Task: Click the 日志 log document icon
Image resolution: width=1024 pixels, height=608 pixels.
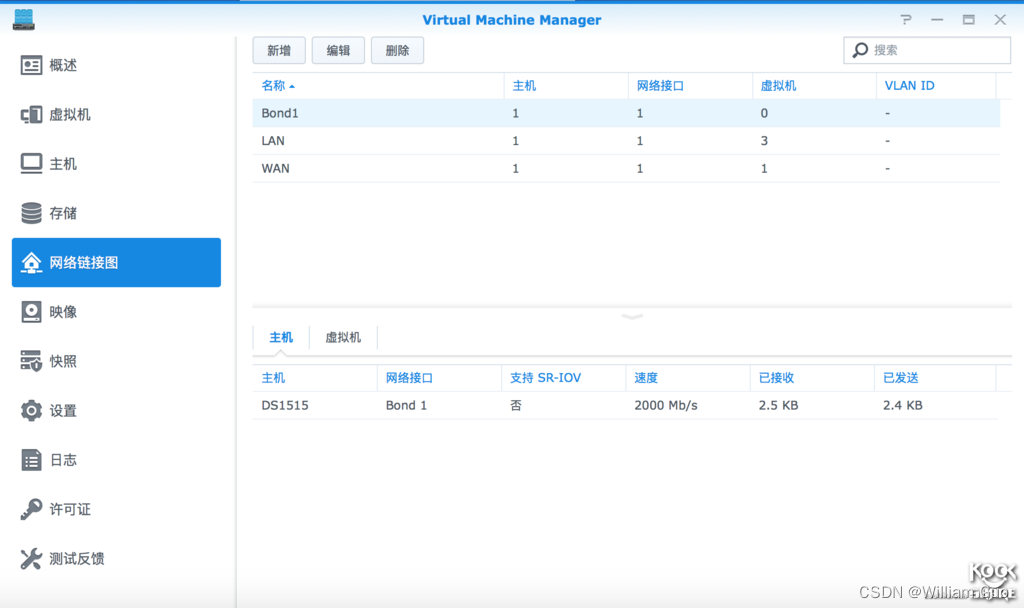Action: tap(31, 460)
